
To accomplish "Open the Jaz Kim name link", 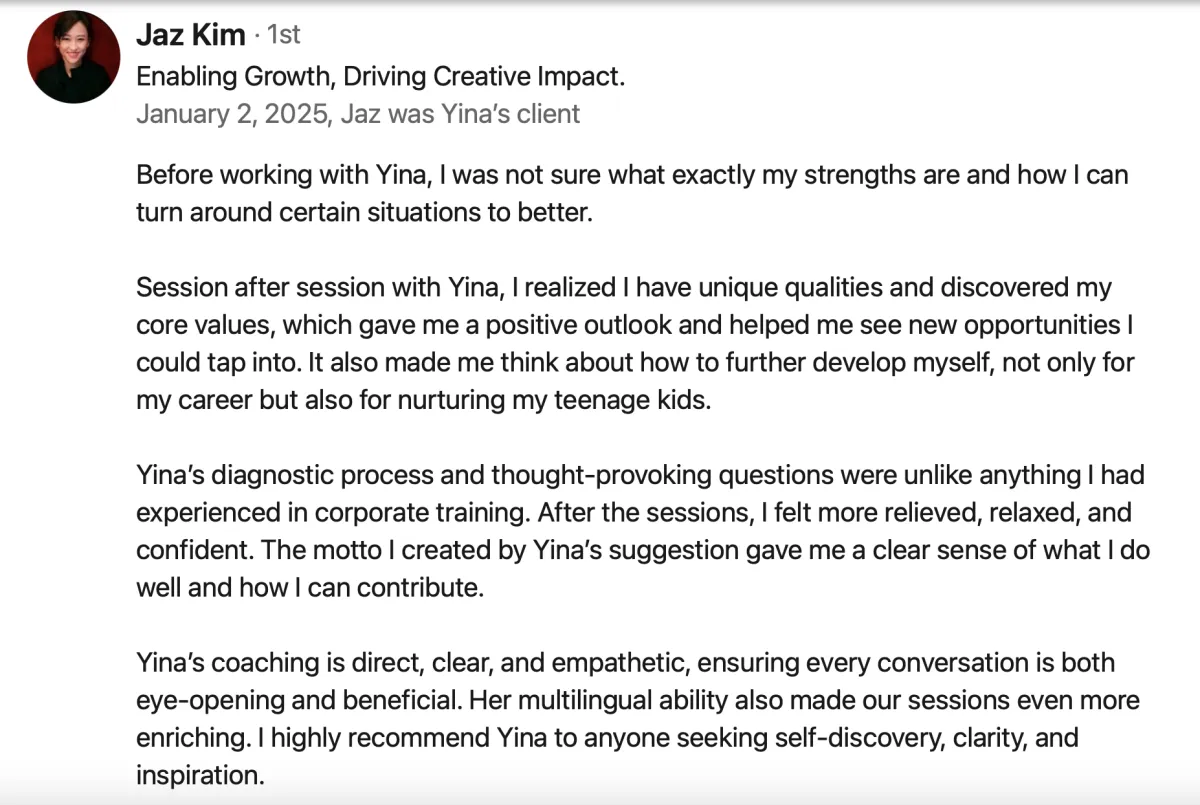I will pyautogui.click(x=190, y=35).
